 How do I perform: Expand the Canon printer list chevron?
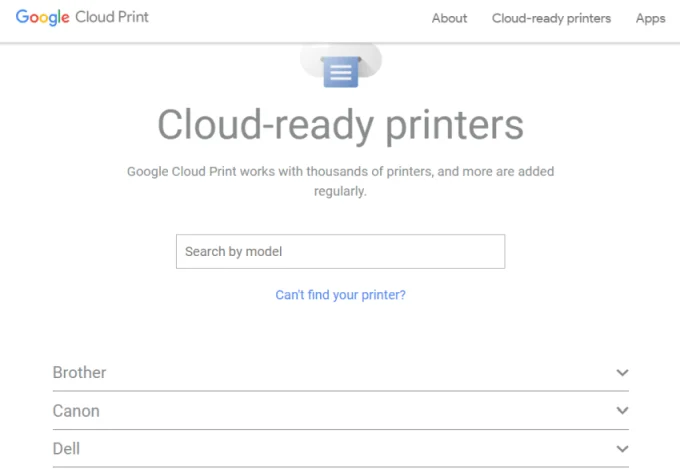point(622,410)
